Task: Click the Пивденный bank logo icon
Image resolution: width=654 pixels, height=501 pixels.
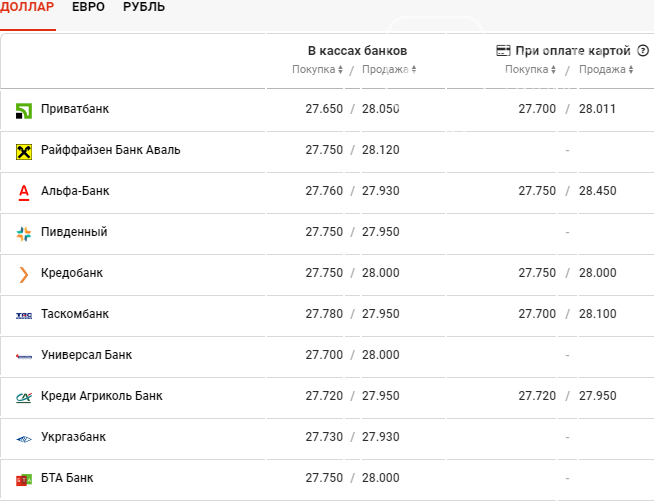Action: coord(24,234)
